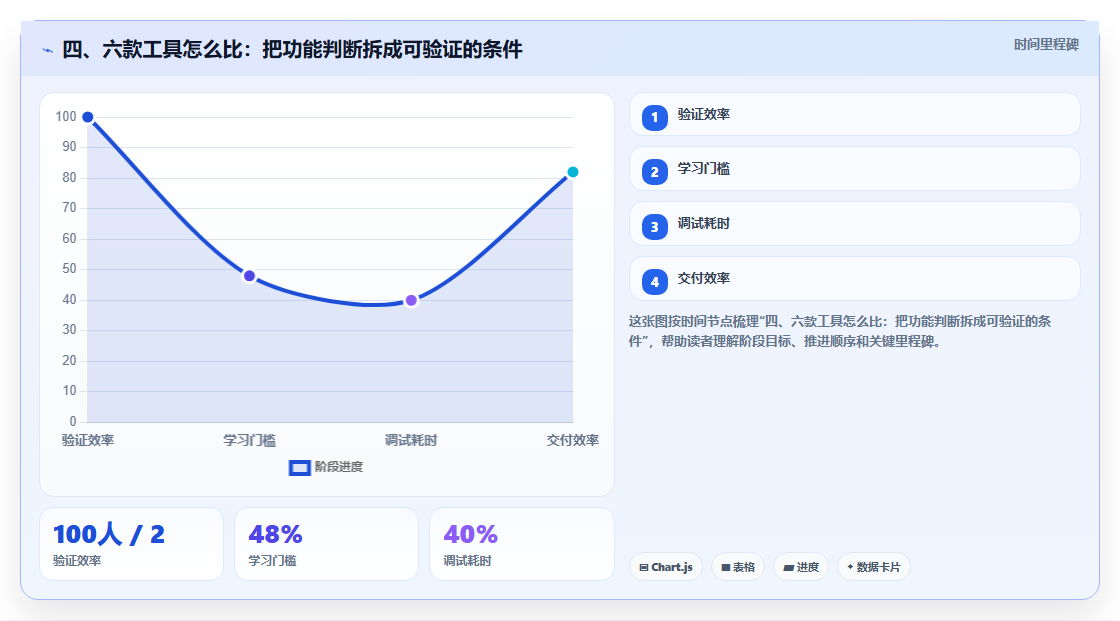Select the 学习门槛 milestone row text
This screenshot has width=1120, height=621.
tap(704, 169)
